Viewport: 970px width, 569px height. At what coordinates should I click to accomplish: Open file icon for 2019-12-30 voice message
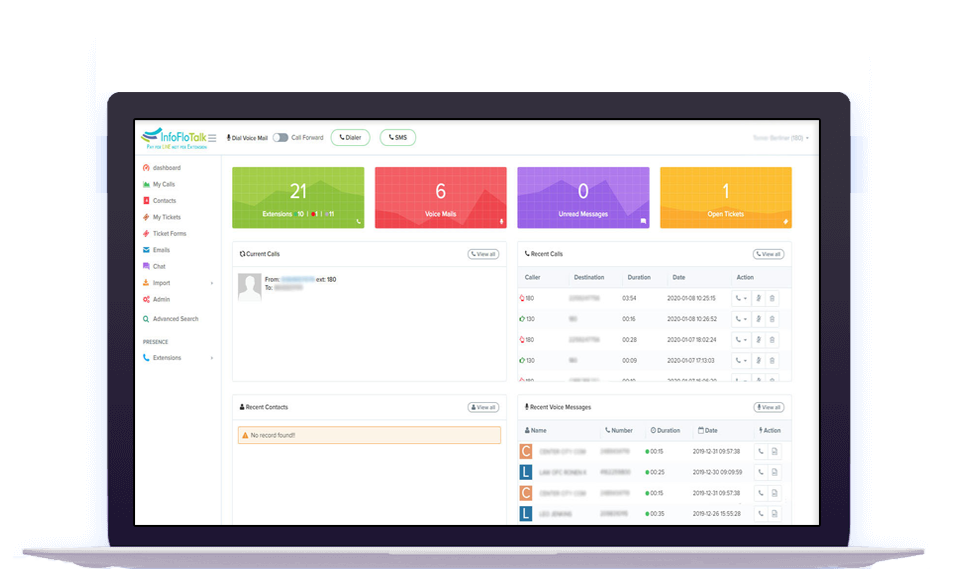click(x=775, y=473)
